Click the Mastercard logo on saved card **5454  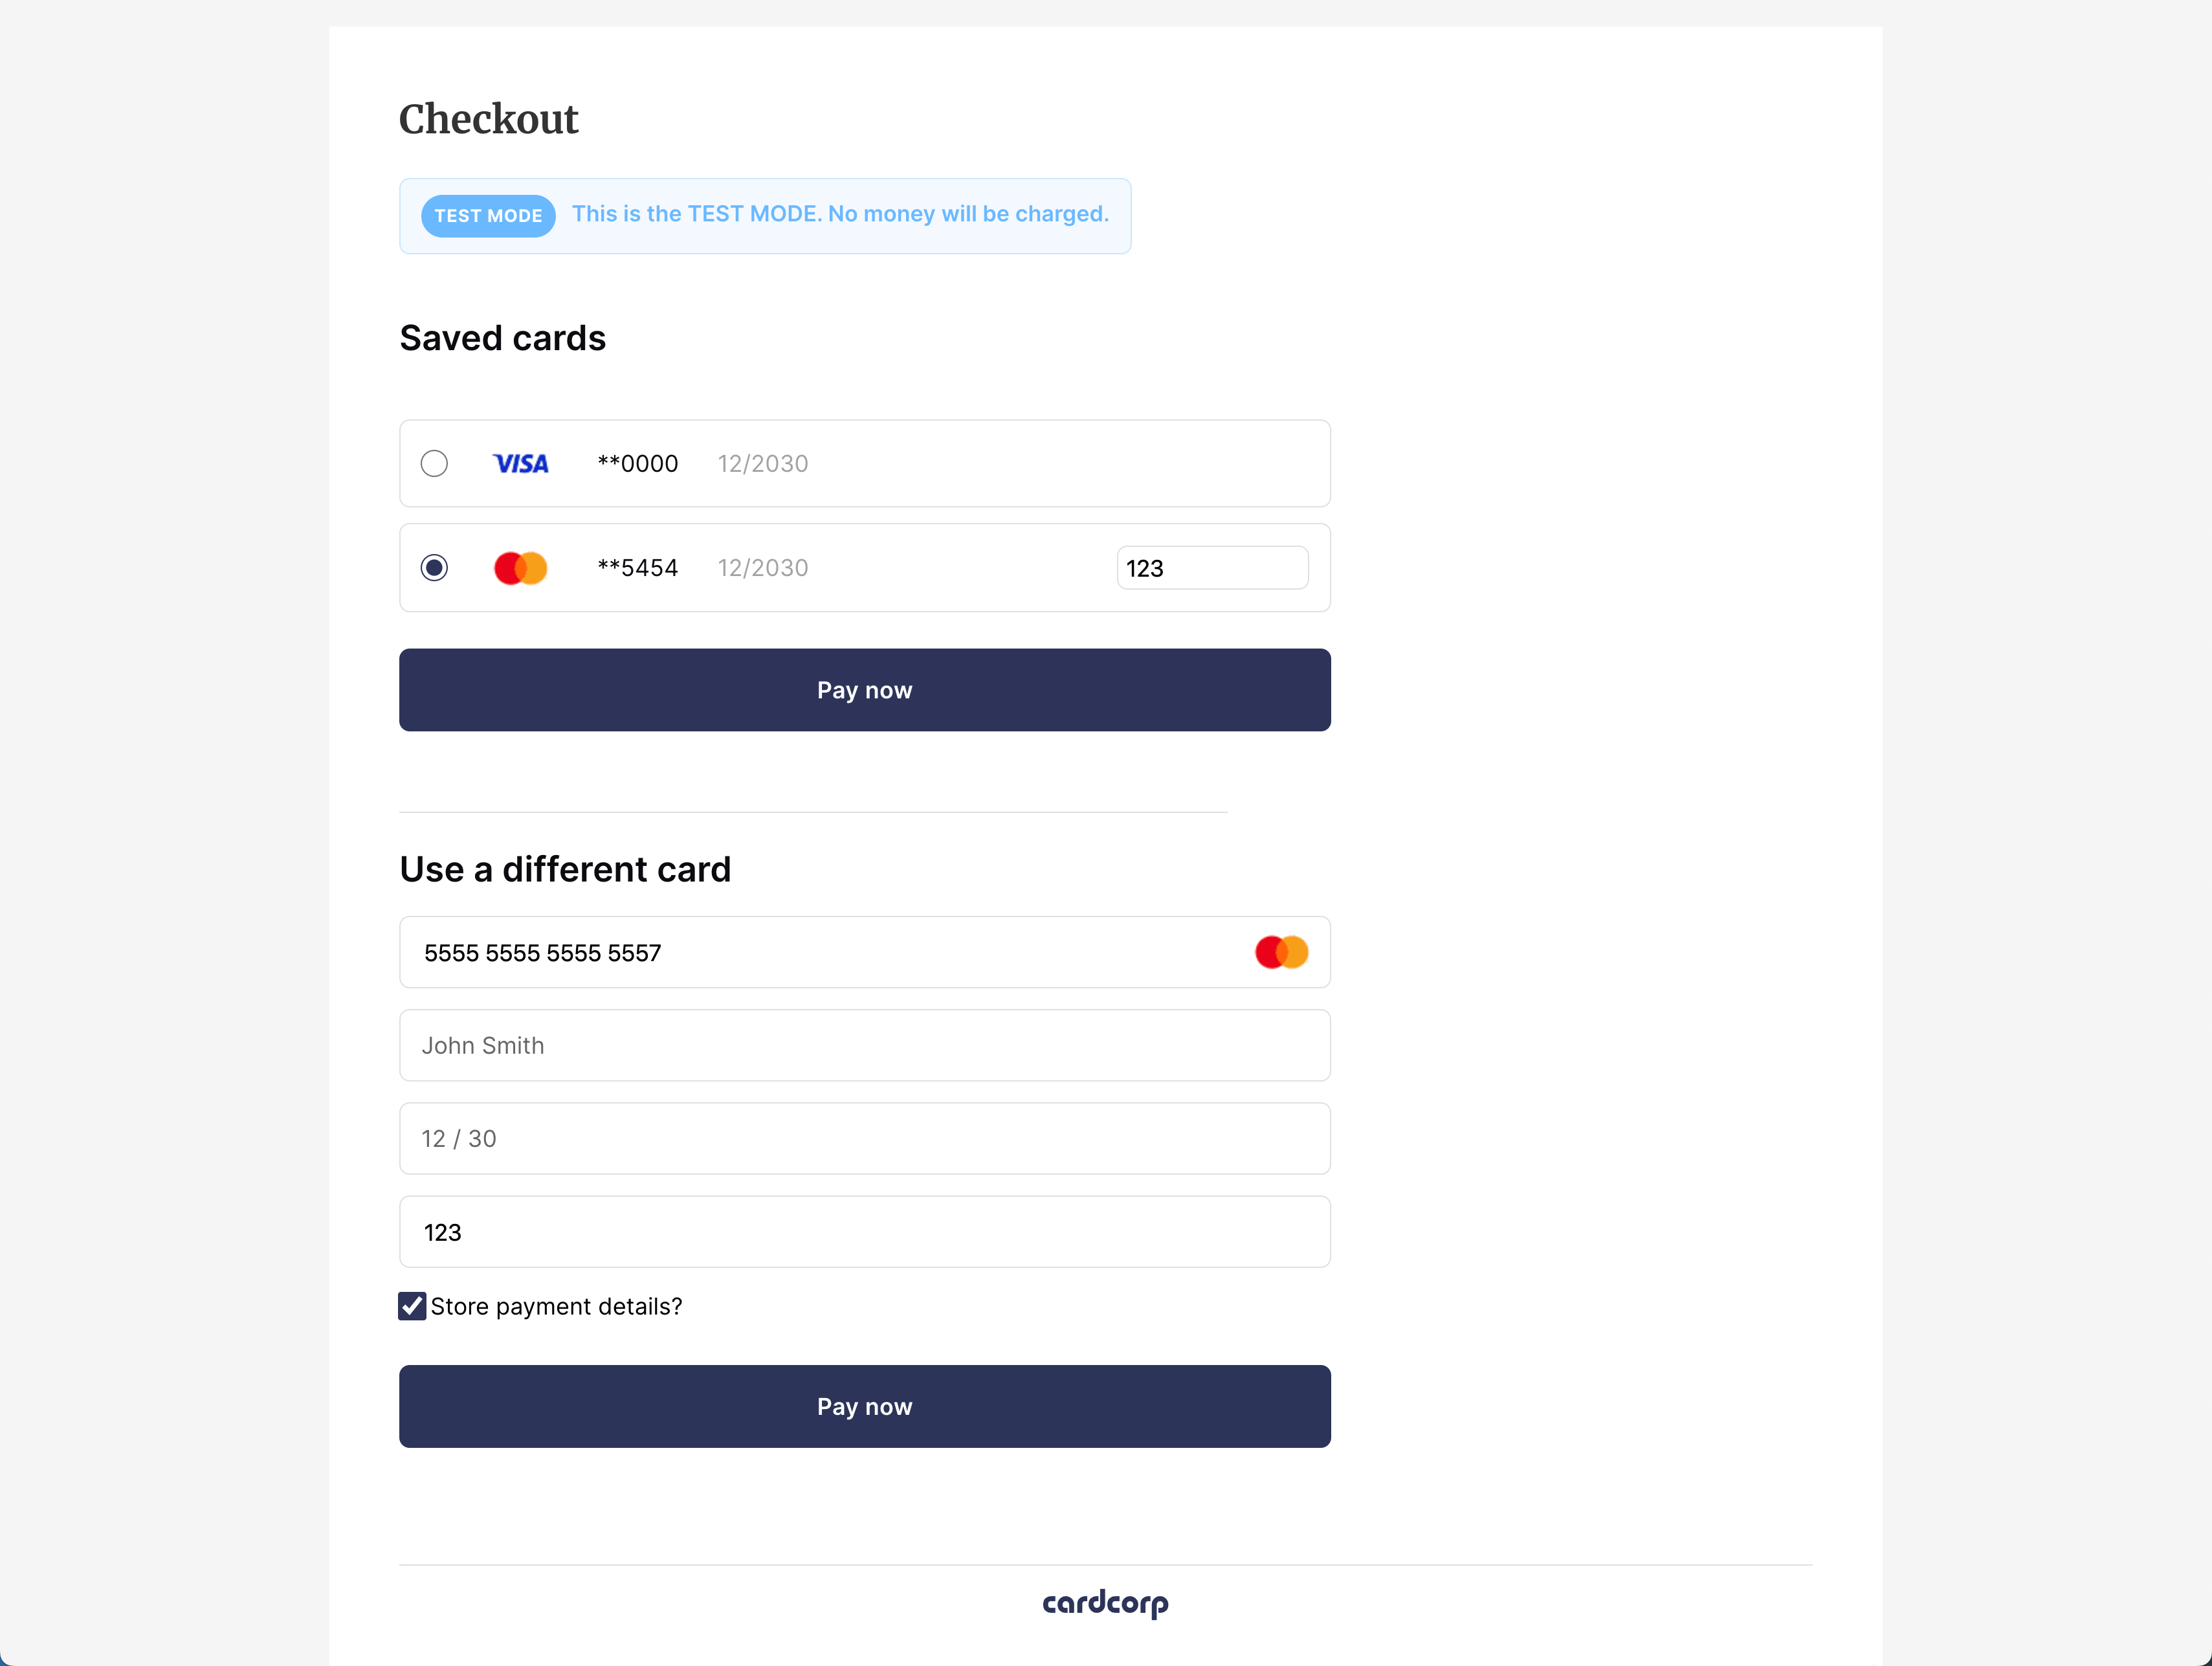click(520, 568)
